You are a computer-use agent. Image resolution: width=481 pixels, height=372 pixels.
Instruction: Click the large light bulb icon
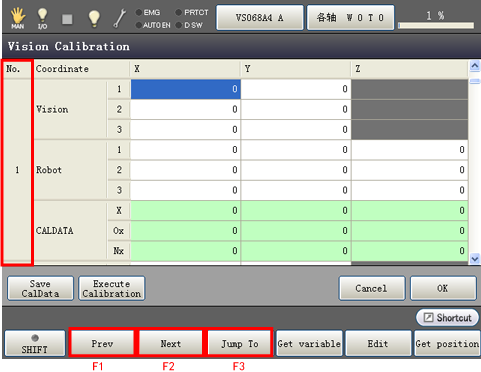pos(94,18)
